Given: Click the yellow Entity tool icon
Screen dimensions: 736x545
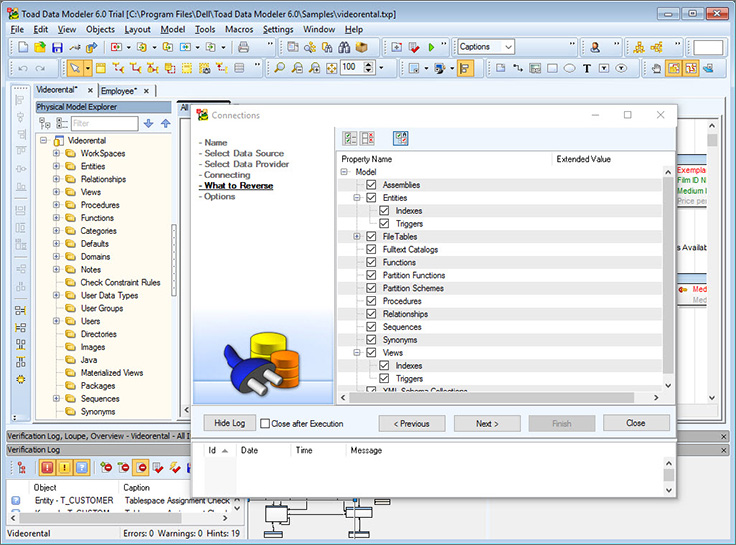Looking at the screenshot, I should pyautogui.click(x=100, y=69).
